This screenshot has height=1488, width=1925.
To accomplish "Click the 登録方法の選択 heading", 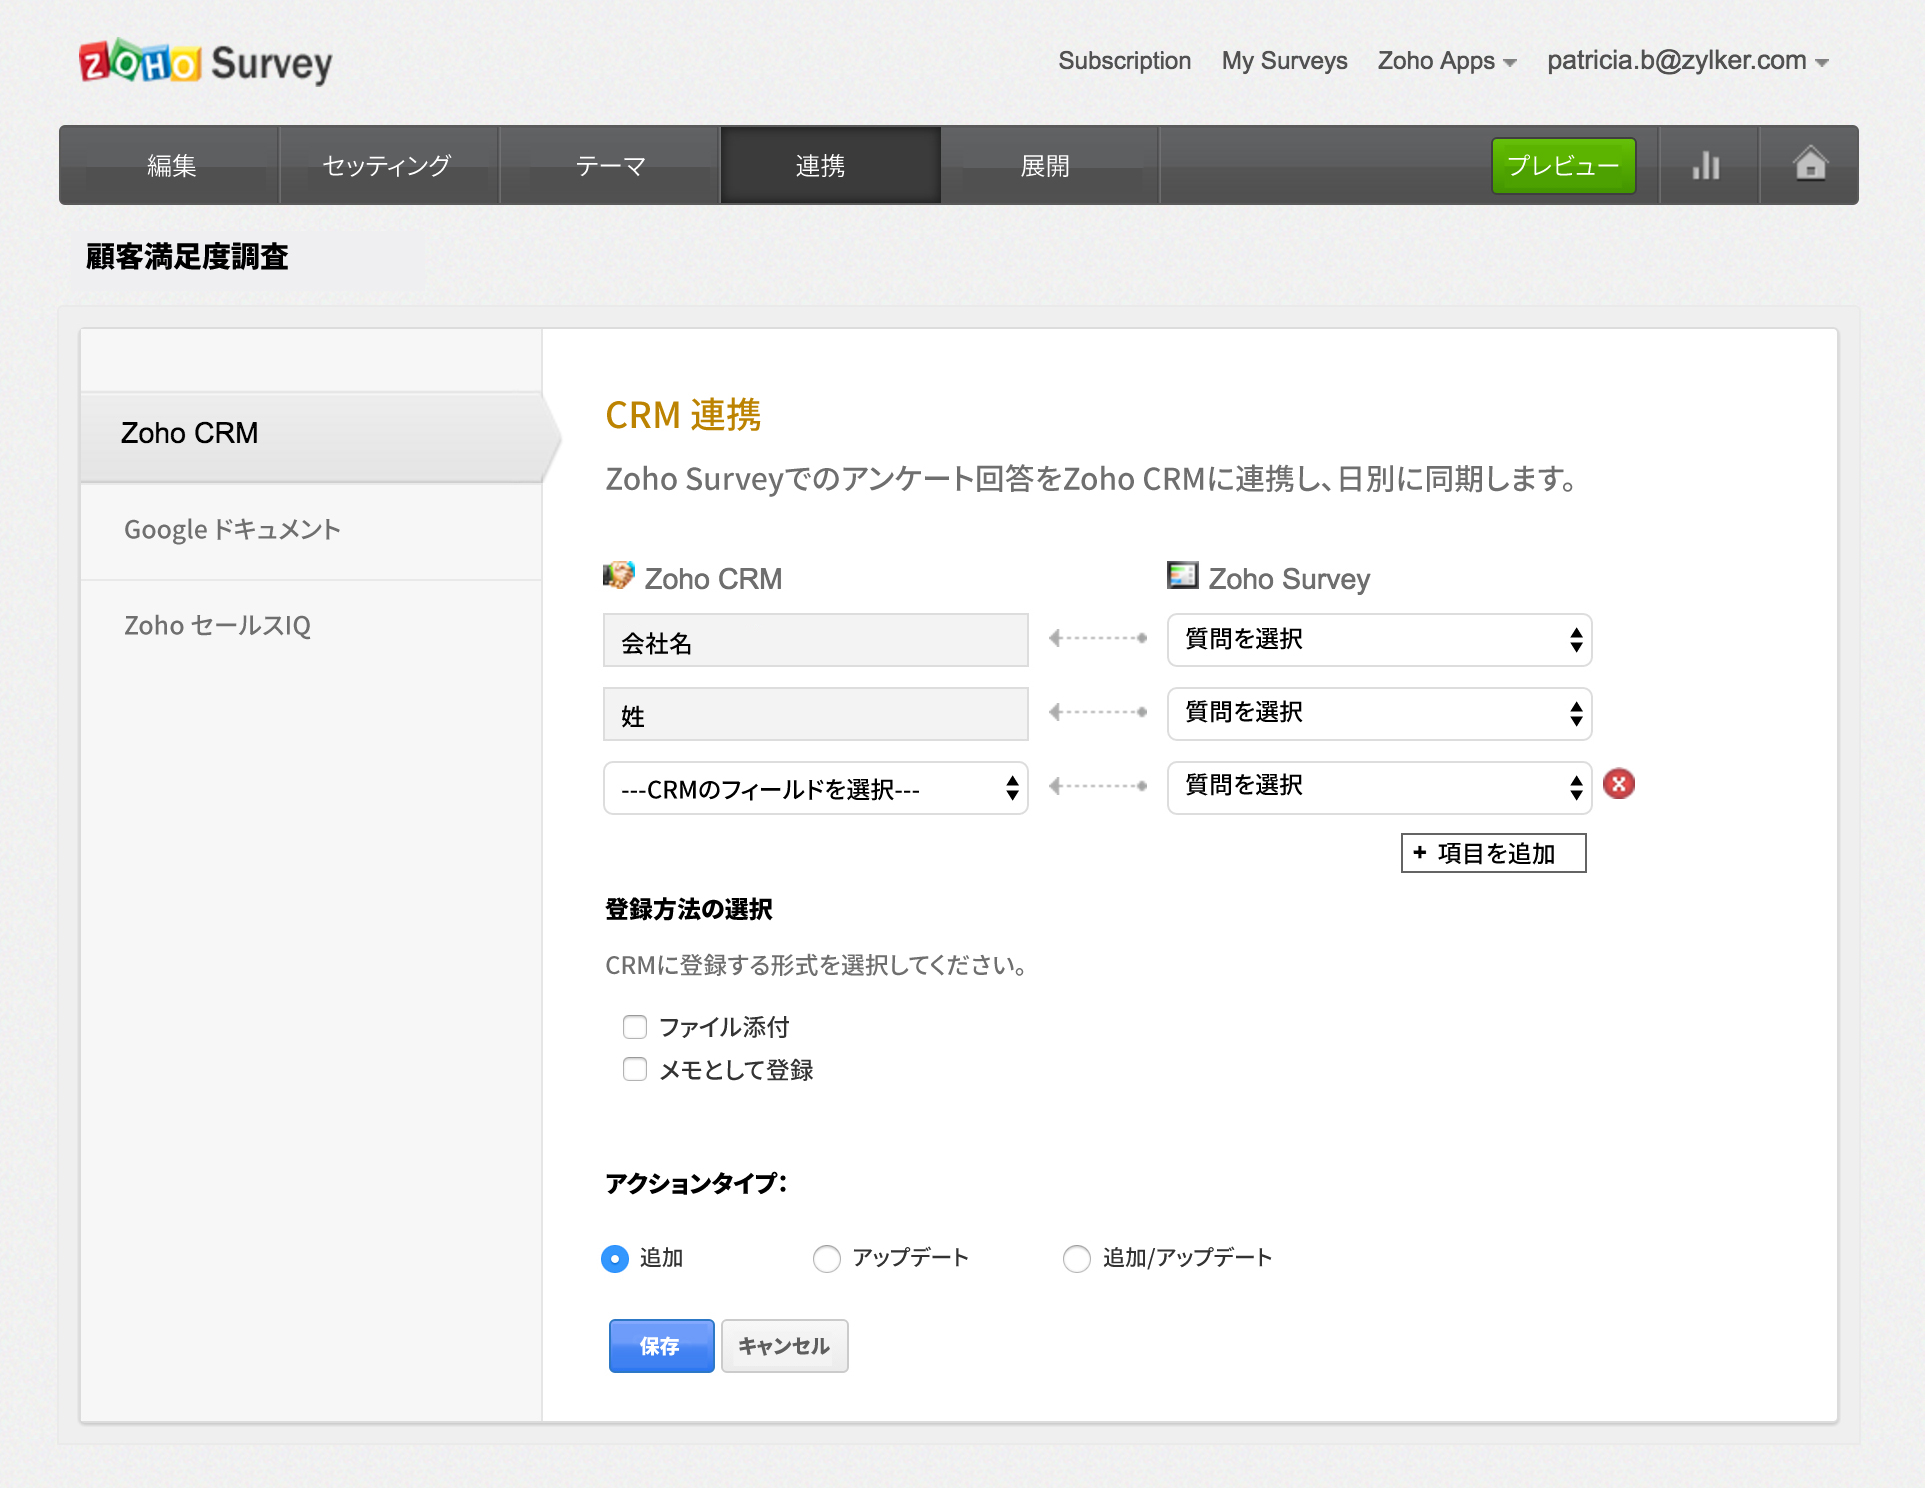I will (x=689, y=909).
